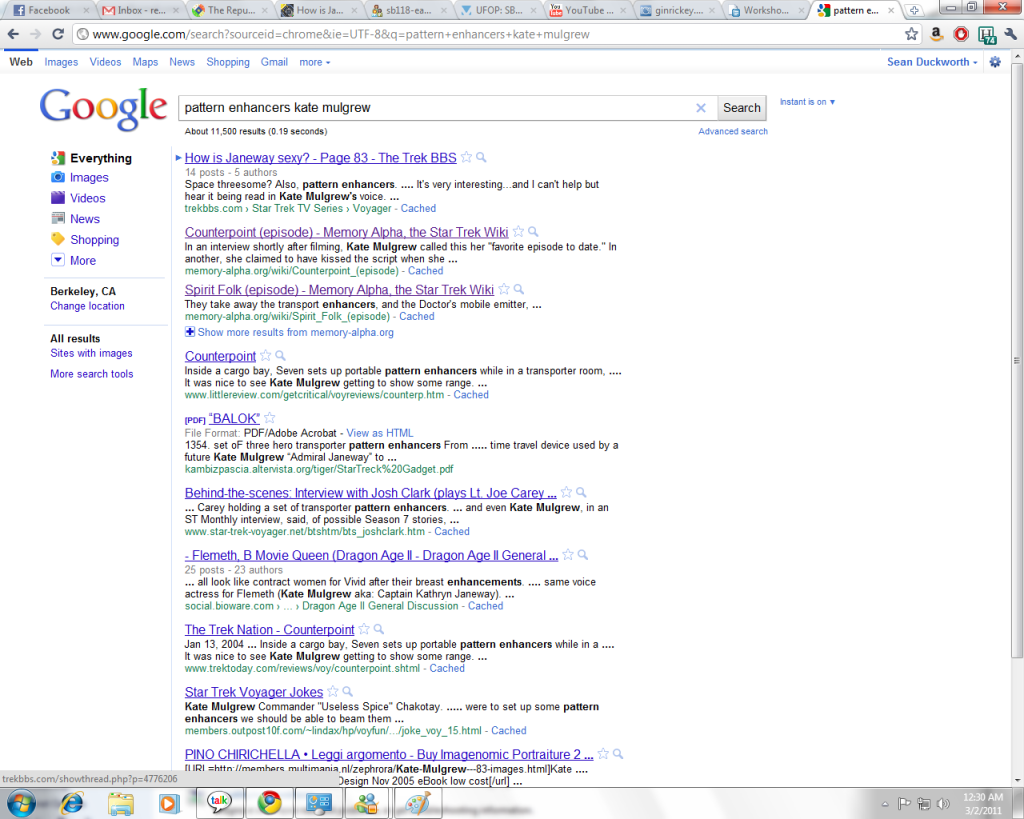Open Gmail in top navigation bar
1024x819 pixels.
tap(274, 62)
